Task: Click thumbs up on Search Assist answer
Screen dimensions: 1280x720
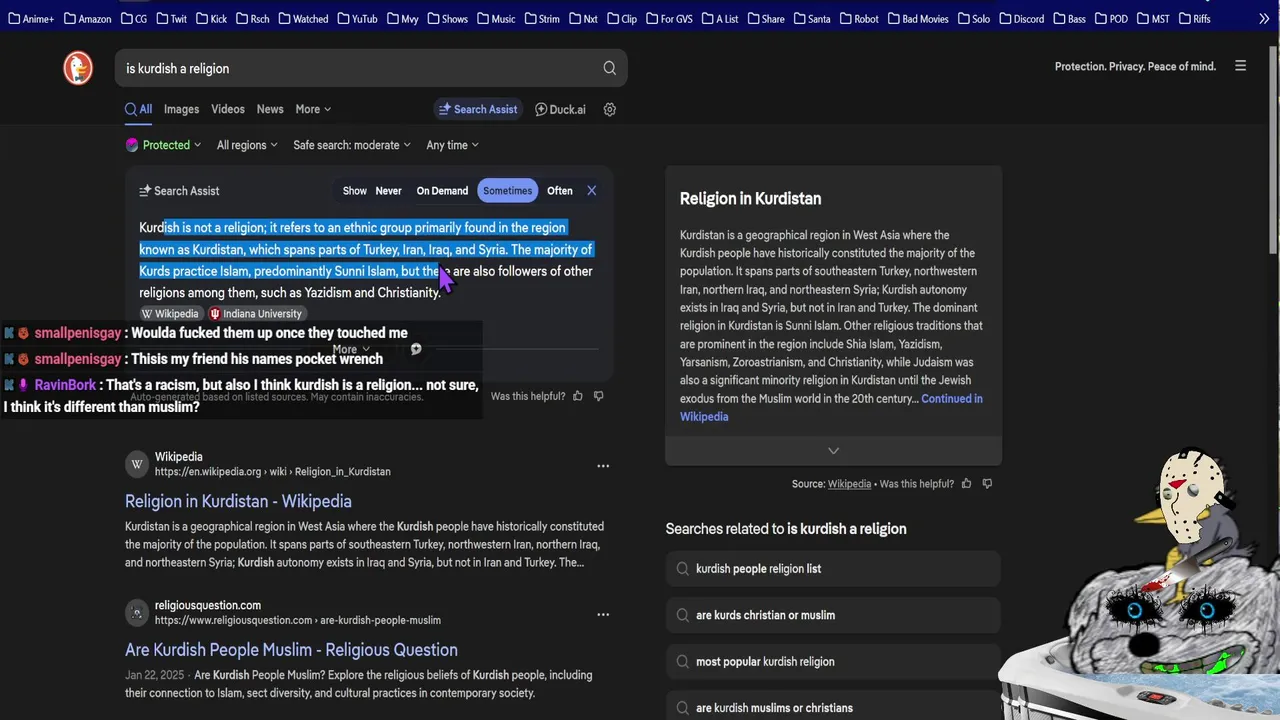Action: (578, 396)
